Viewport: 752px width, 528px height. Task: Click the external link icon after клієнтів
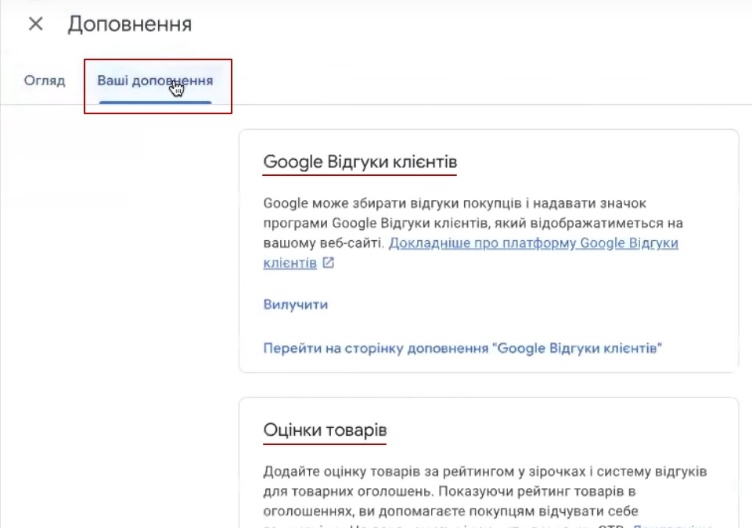pos(328,264)
